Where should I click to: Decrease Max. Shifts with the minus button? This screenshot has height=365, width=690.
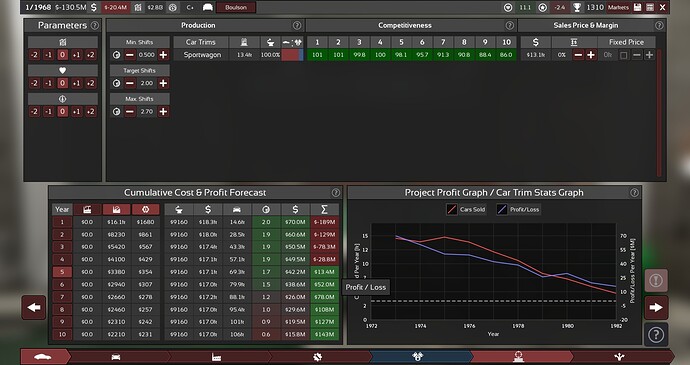tap(130, 112)
